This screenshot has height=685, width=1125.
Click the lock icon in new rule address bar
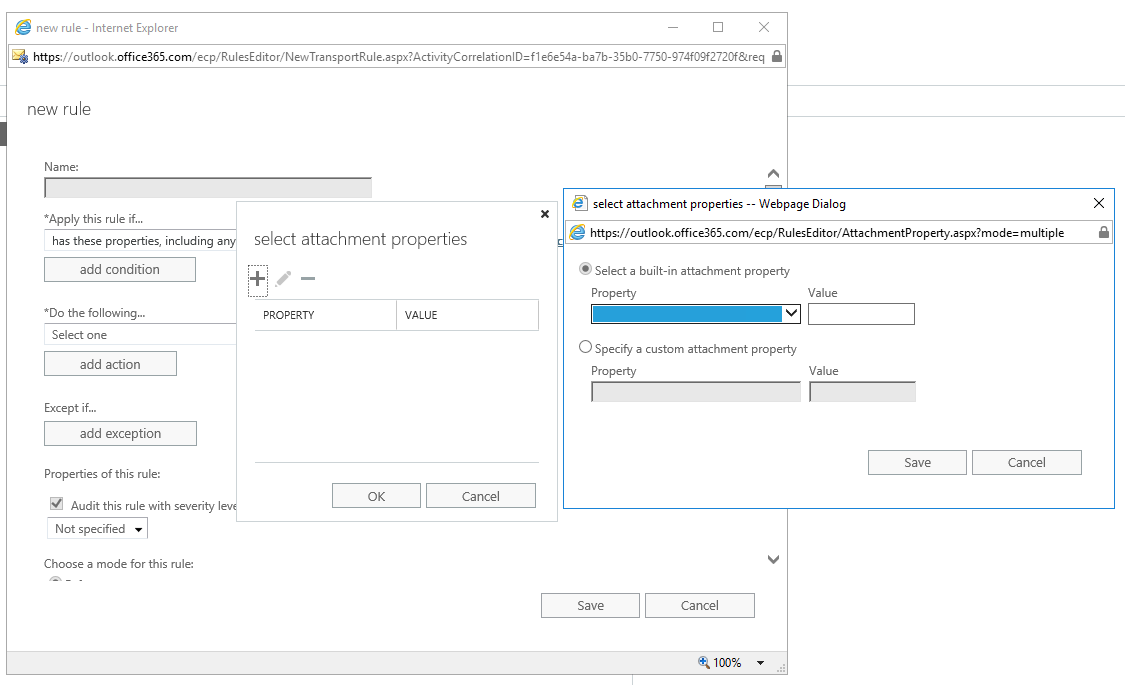[x=776, y=57]
